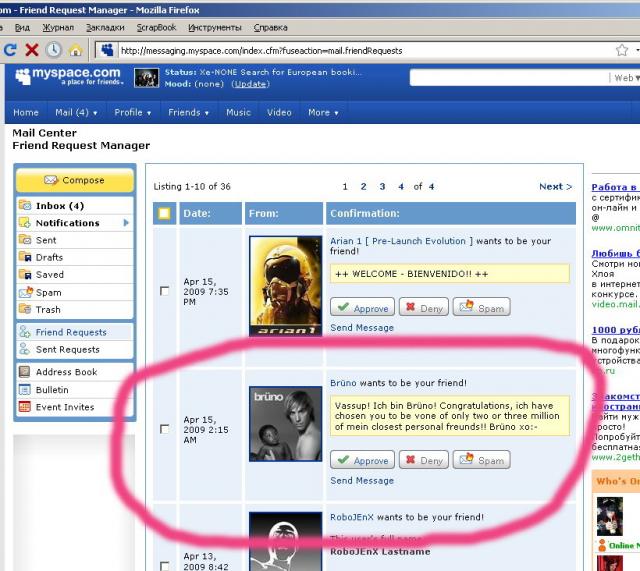Click the myspace.com logo
Viewport: 640px width, 571px height.
[x=69, y=76]
